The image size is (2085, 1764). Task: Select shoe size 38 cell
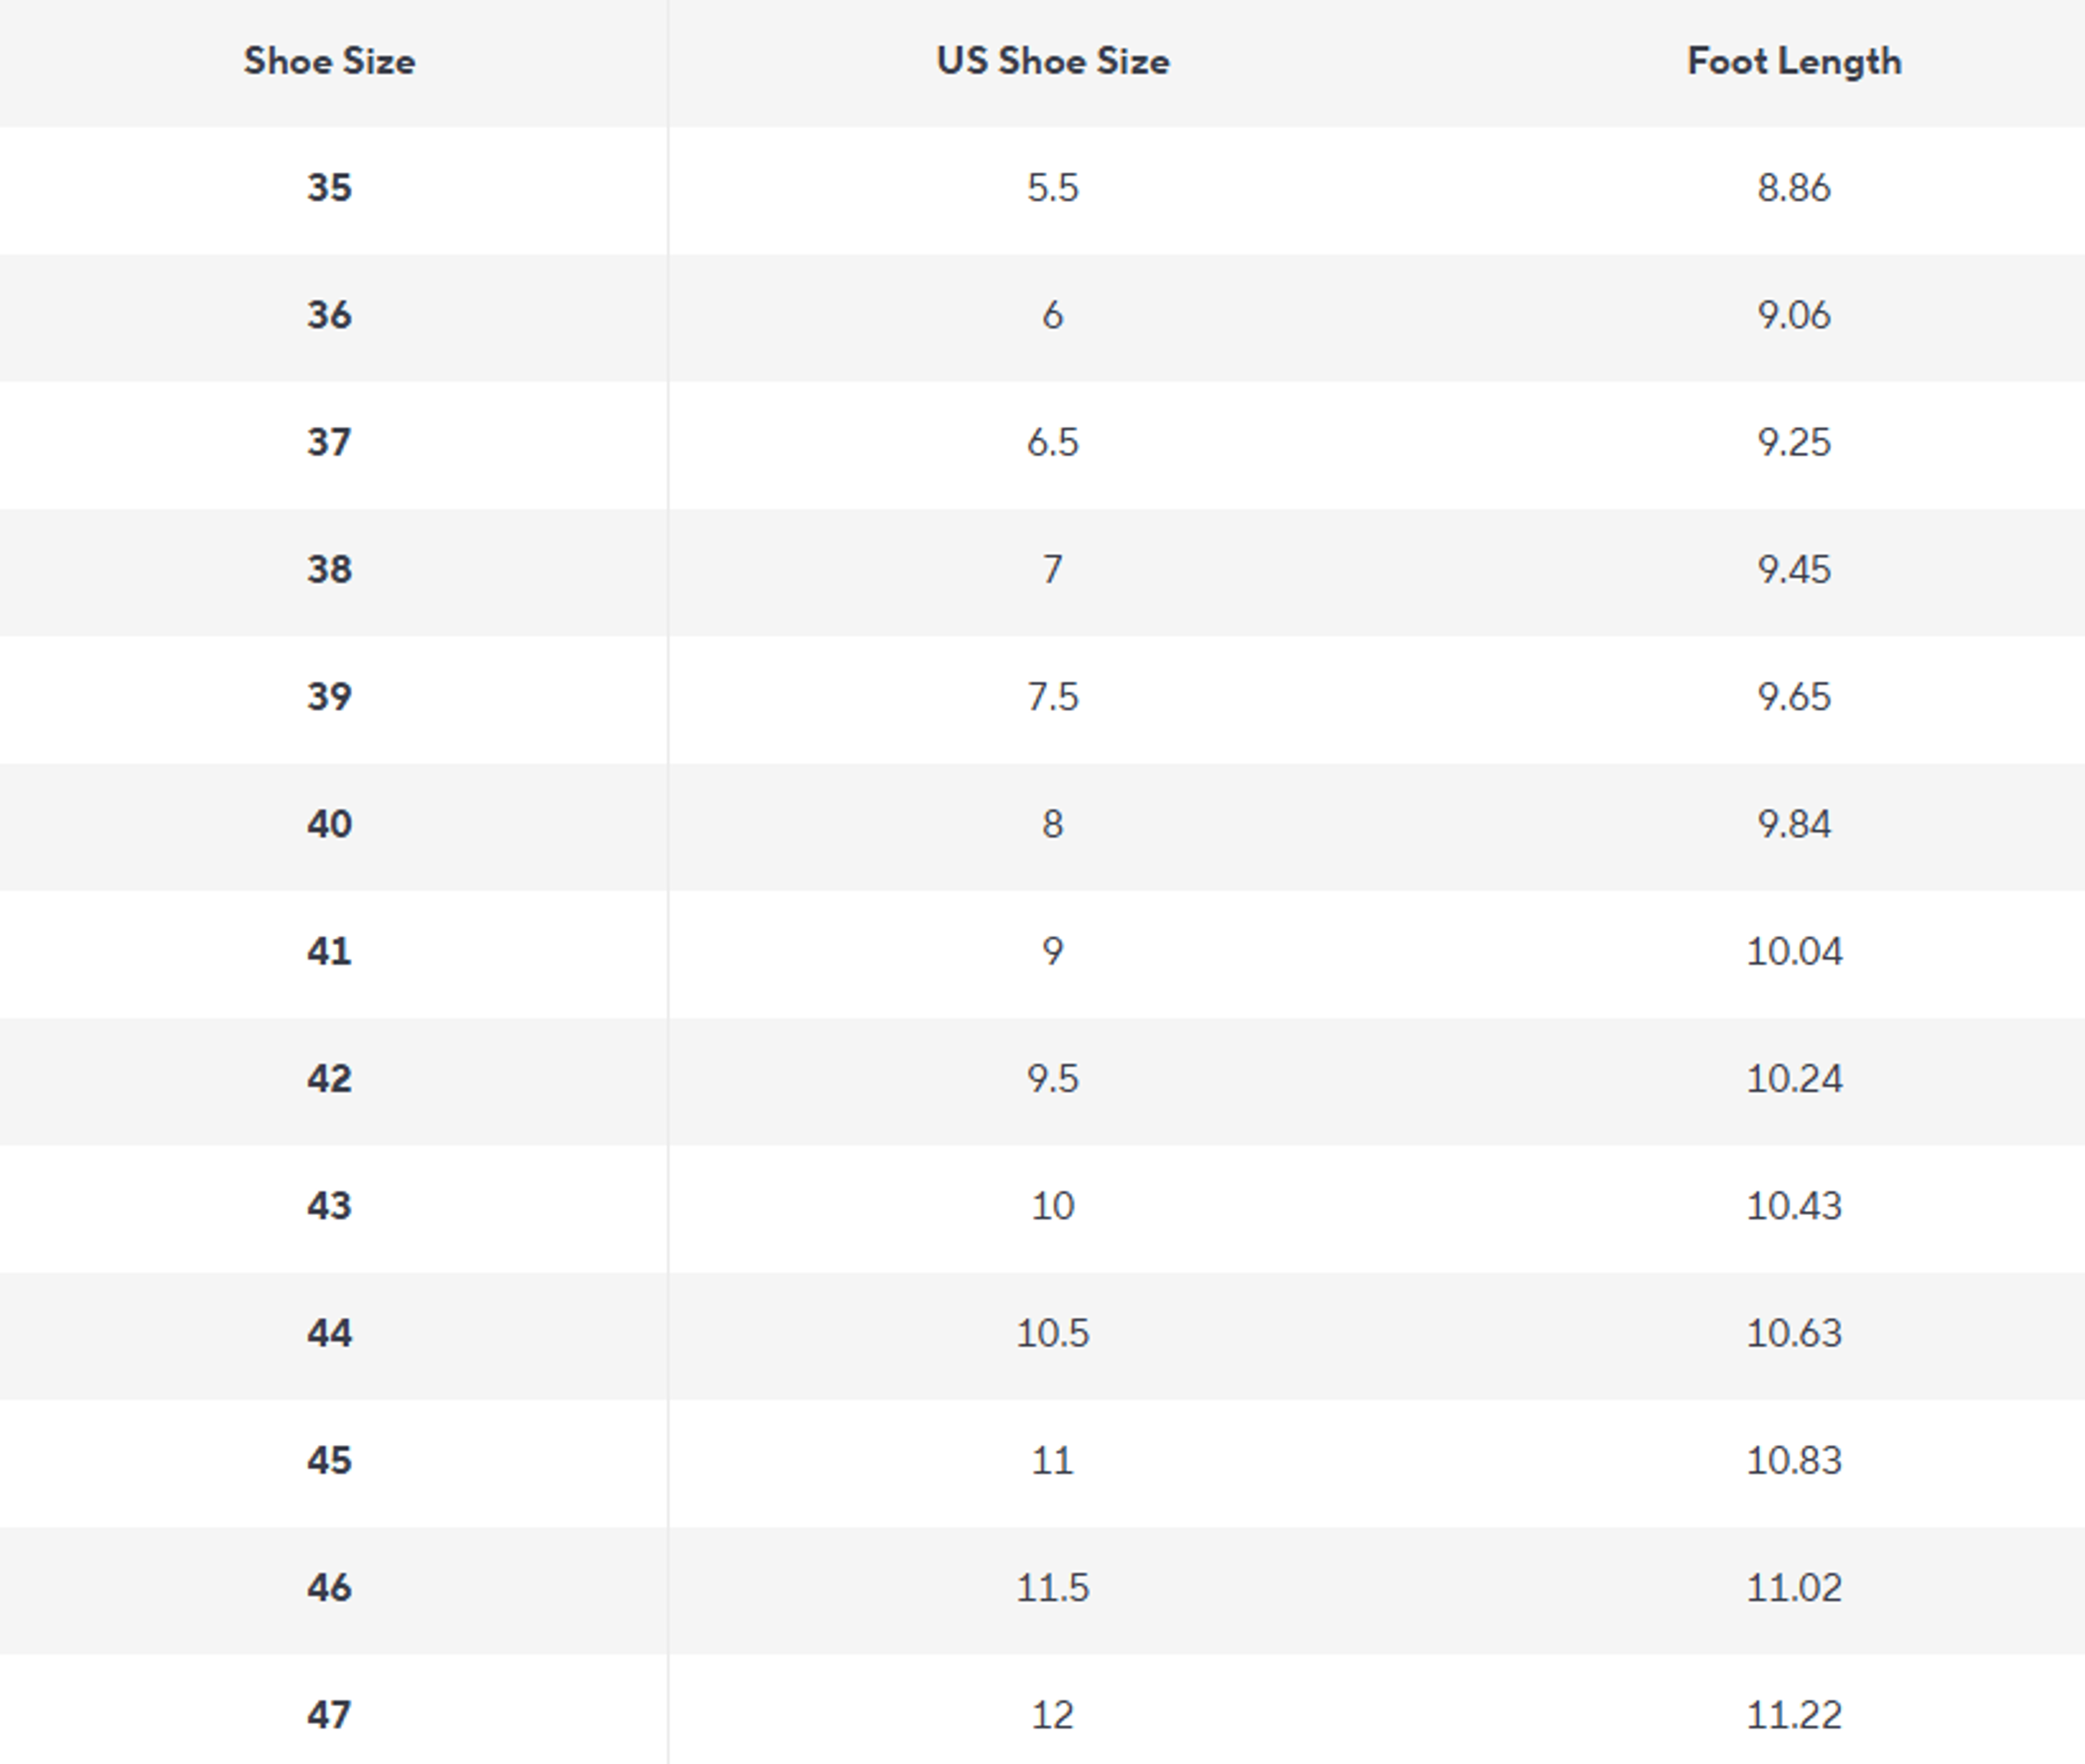point(329,570)
